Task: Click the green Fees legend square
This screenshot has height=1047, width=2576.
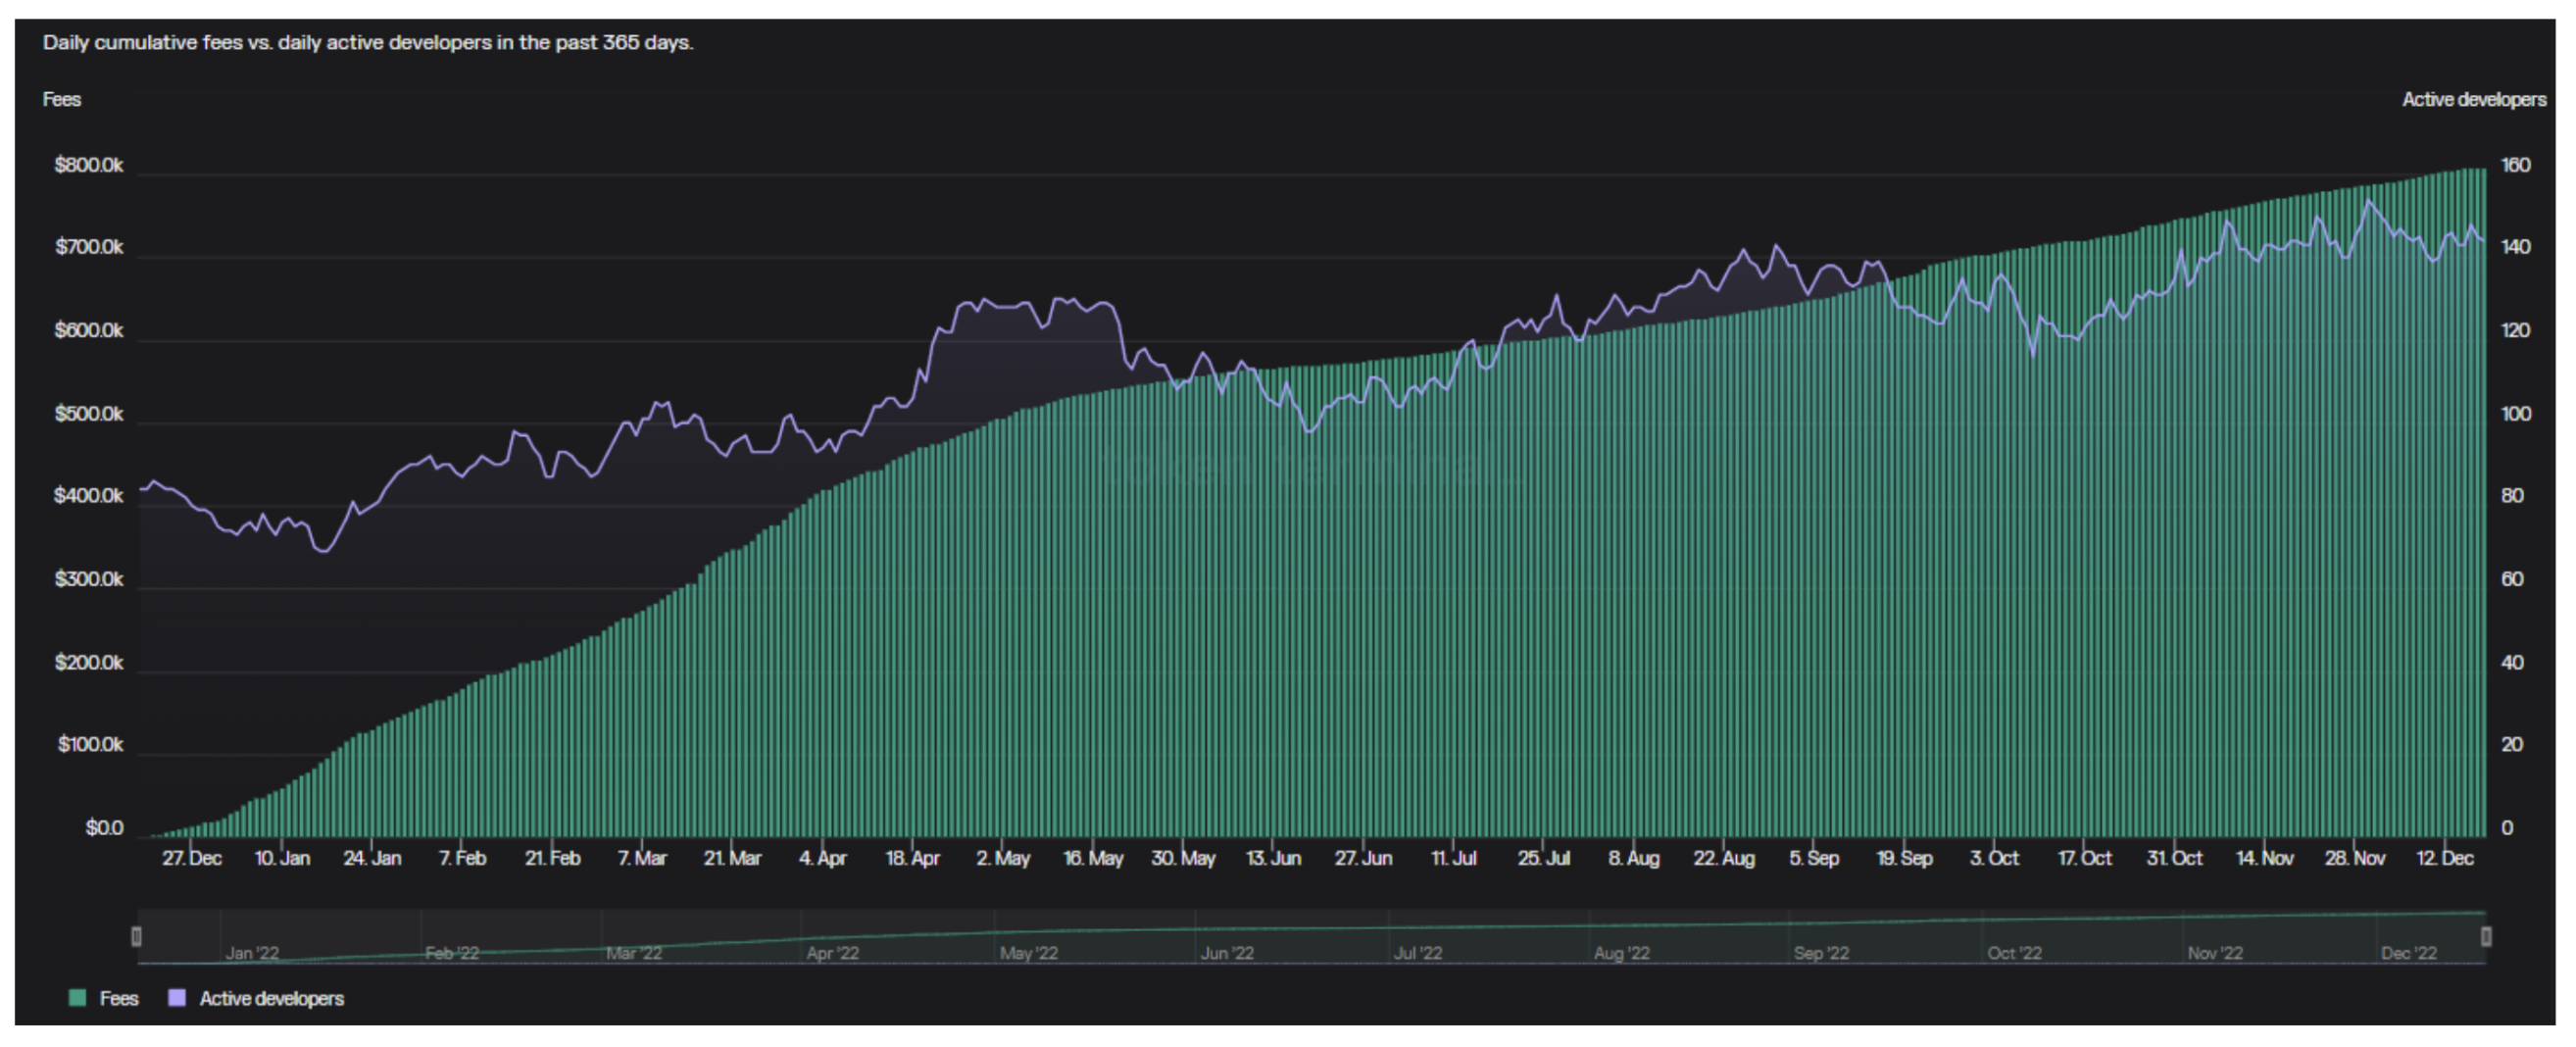Action: [77, 997]
